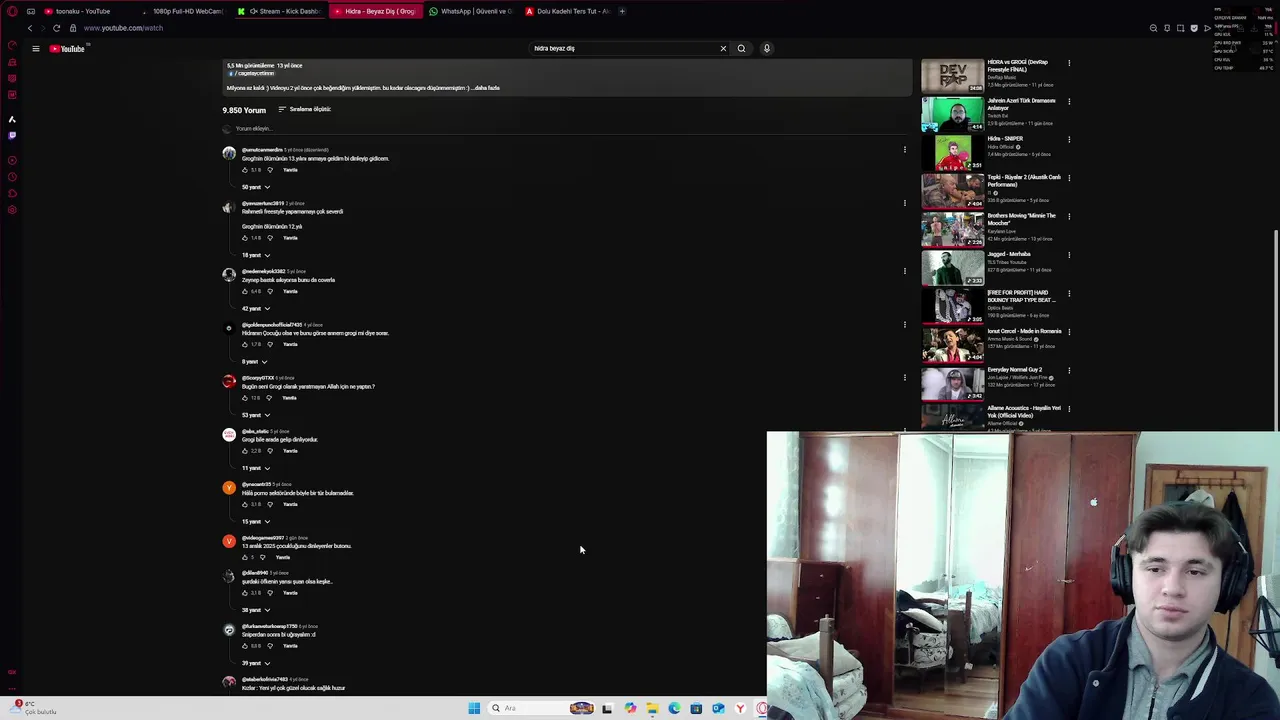
Task: Like the 'Grogi bile arada gelip dinliyordur' comment
Action: 245,451
